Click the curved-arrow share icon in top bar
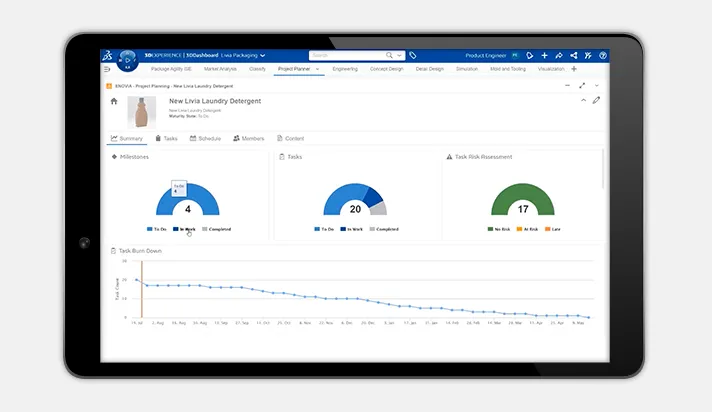The image size is (712, 412). coord(559,55)
